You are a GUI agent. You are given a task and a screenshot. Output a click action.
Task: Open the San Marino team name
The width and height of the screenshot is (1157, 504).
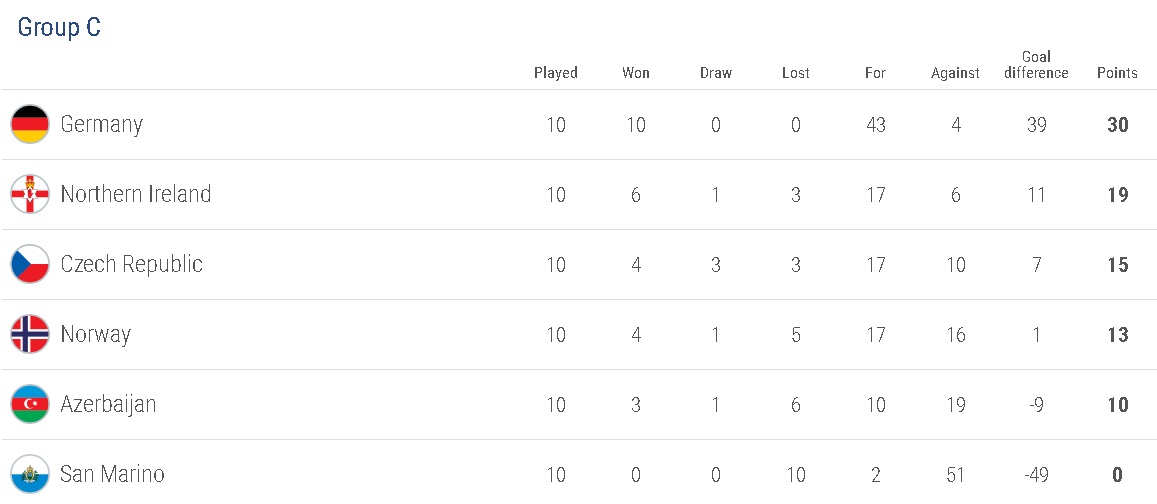pos(112,474)
